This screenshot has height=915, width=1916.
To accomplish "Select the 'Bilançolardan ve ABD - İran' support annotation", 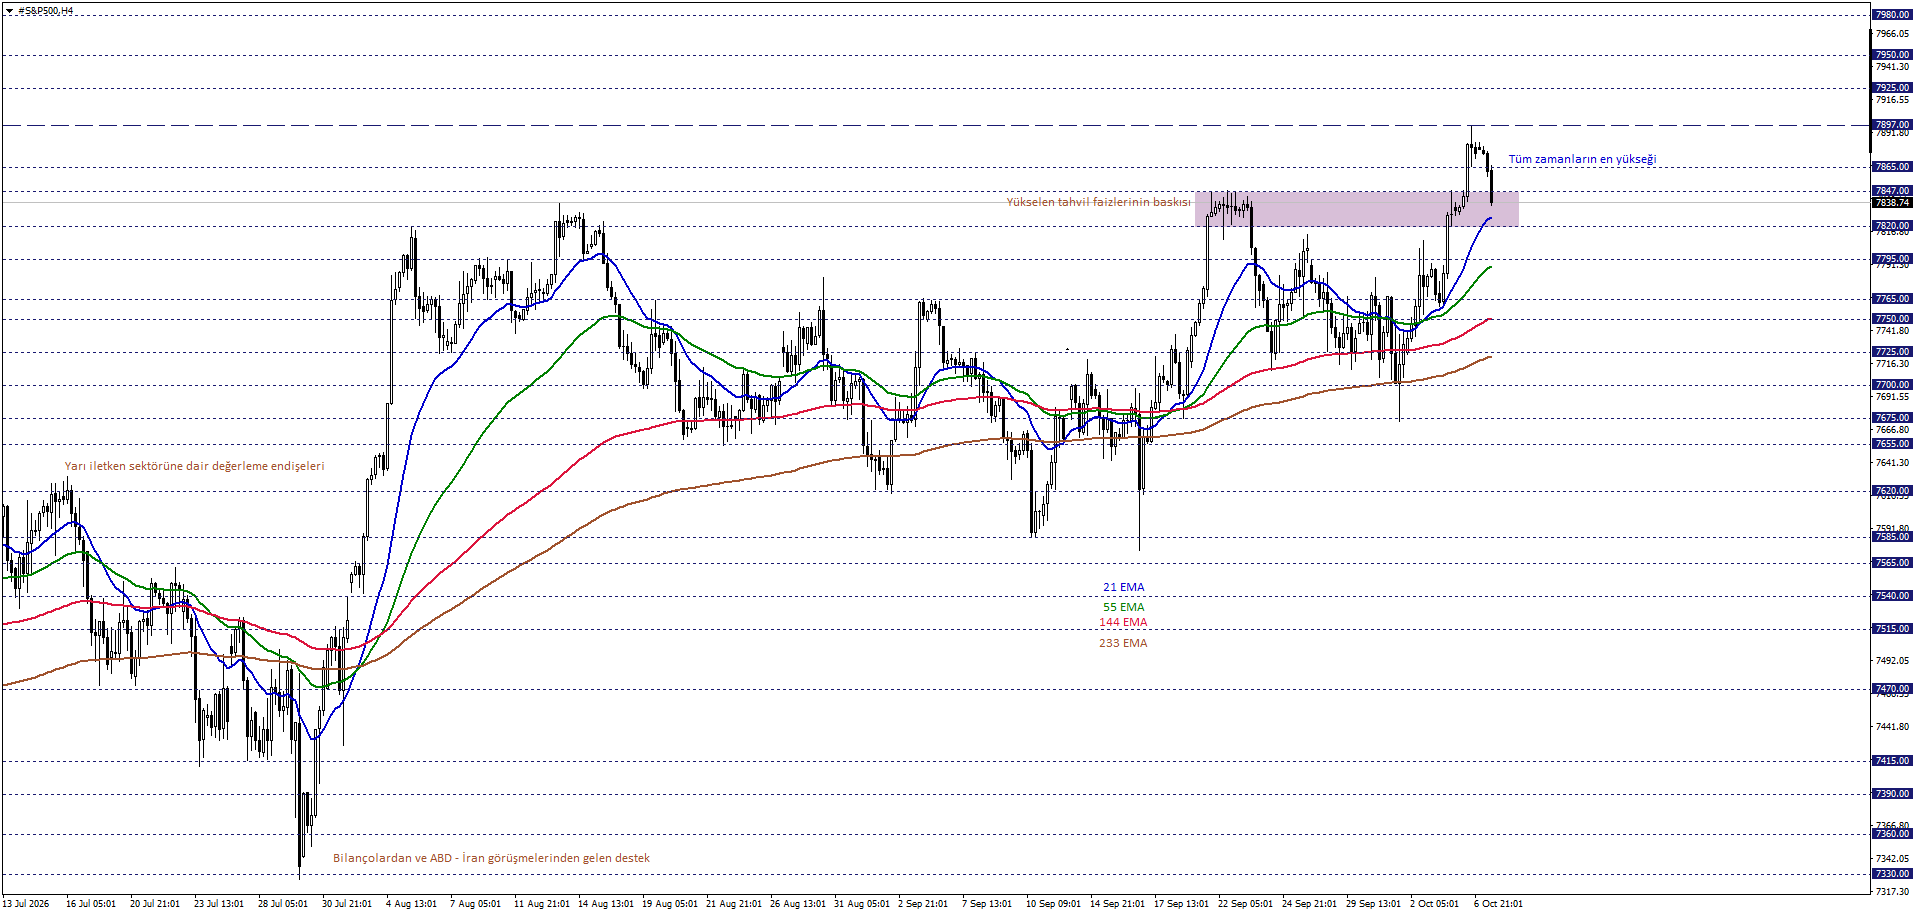I will [x=491, y=858].
